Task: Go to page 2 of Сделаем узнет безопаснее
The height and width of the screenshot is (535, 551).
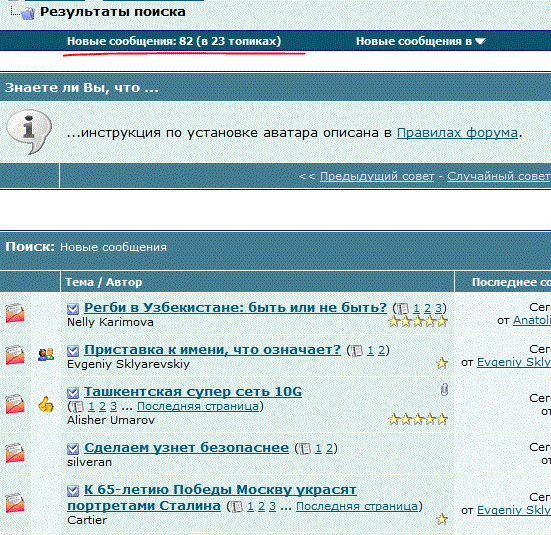Action: pos(329,449)
